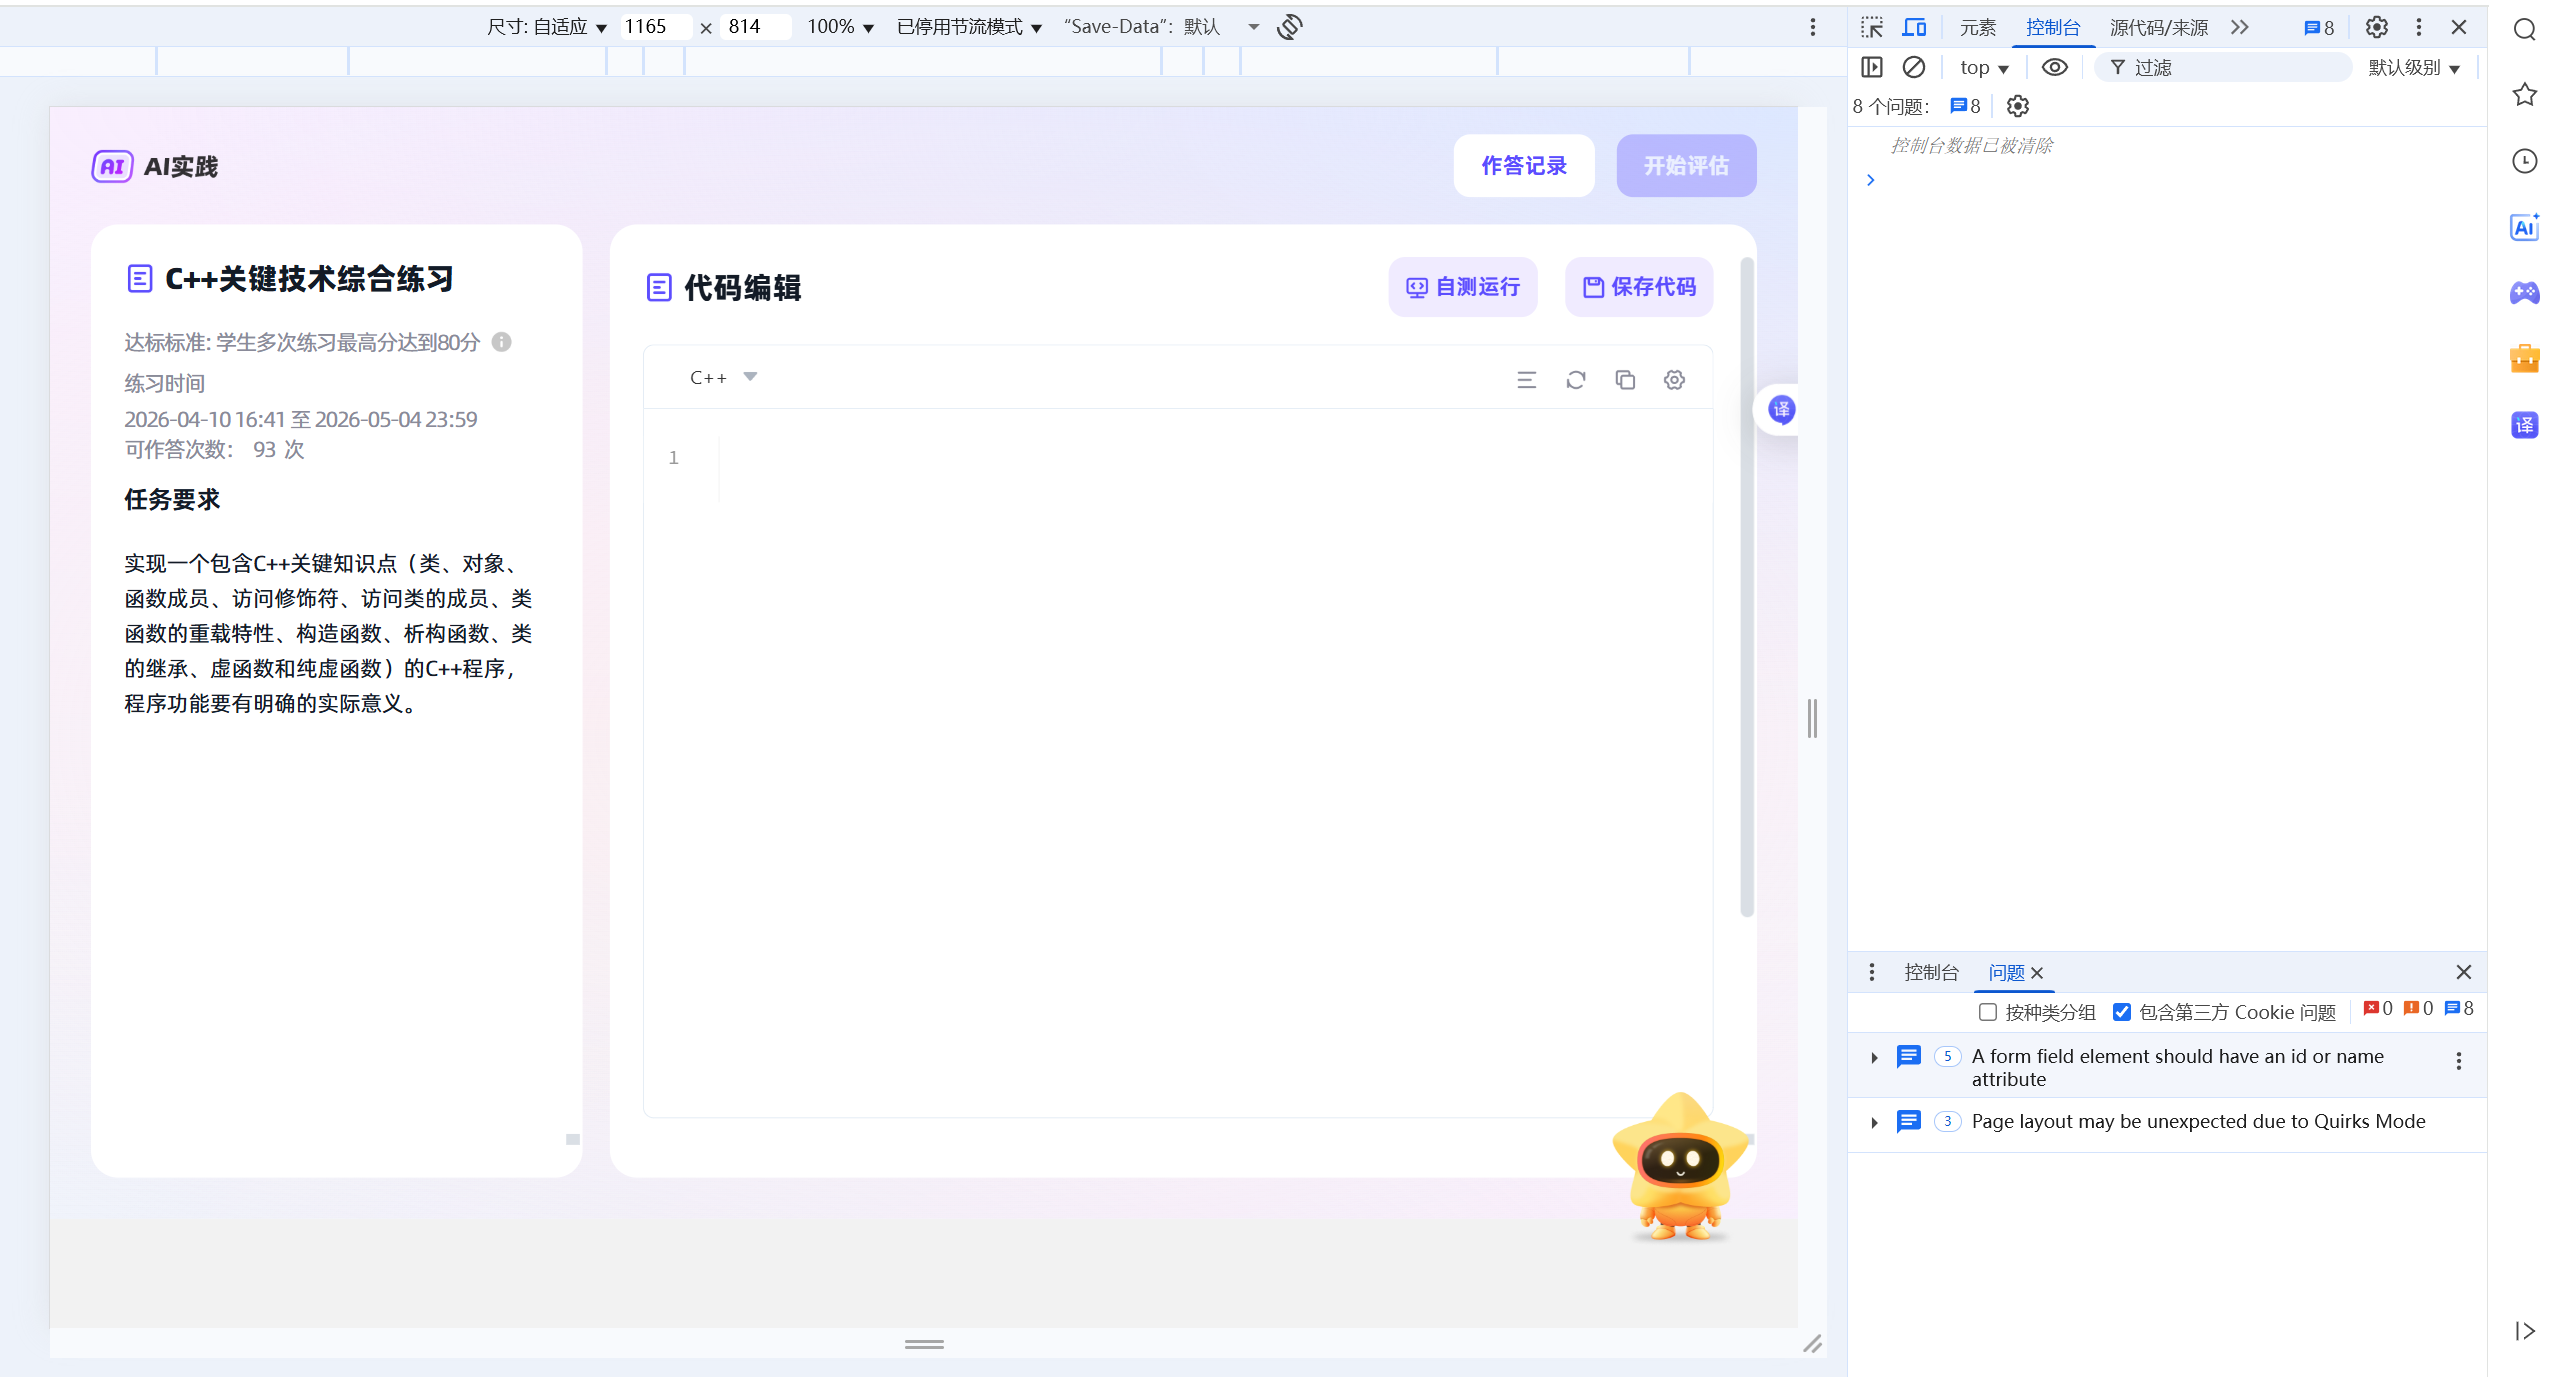The width and height of the screenshot is (2555, 1377).
Task: Click the 自测运行 button
Action: point(1463,287)
